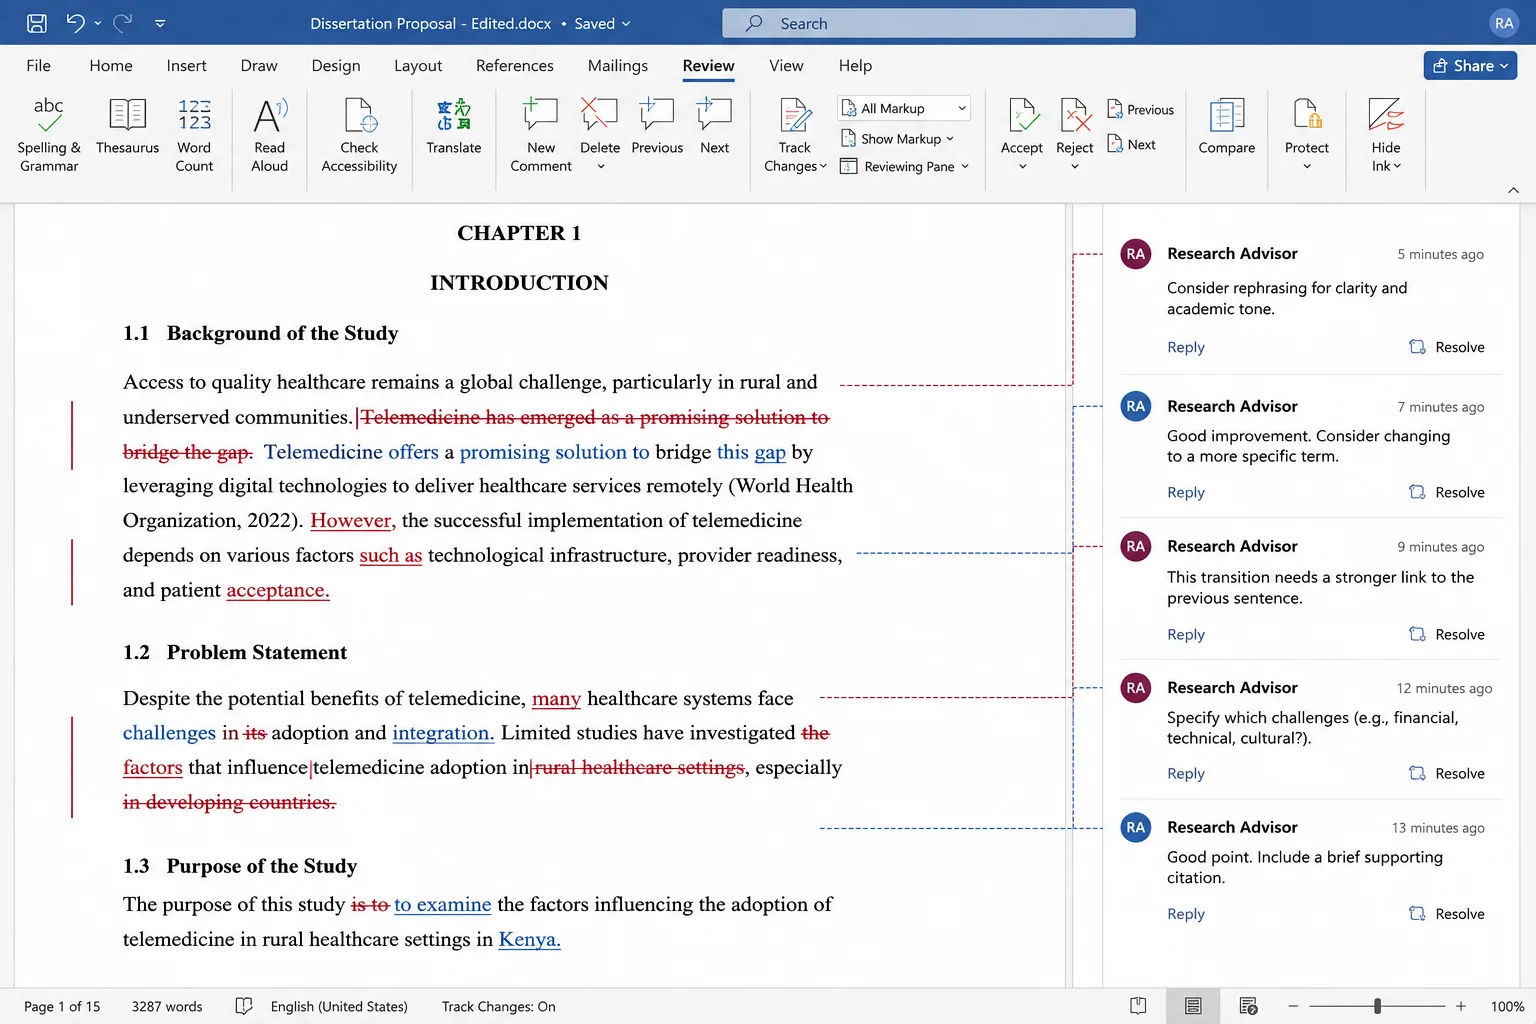This screenshot has height=1024, width=1536.
Task: Reply to the 'Consider rephrasing for clarity' comment
Action: pos(1186,347)
